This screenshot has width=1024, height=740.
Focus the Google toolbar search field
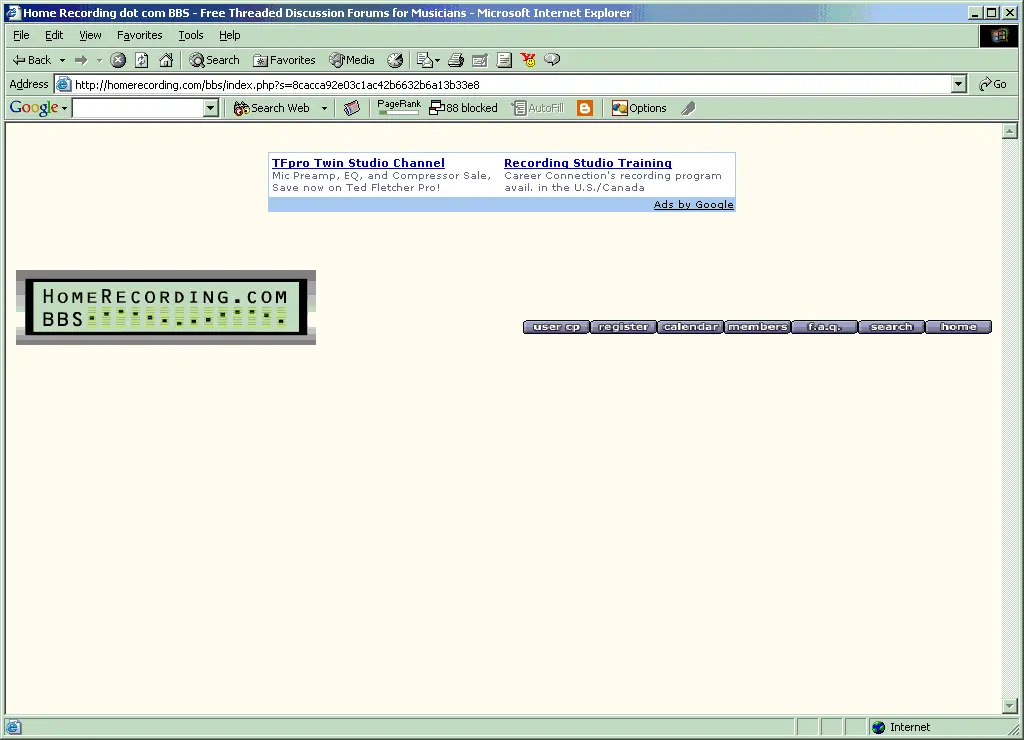click(138, 108)
